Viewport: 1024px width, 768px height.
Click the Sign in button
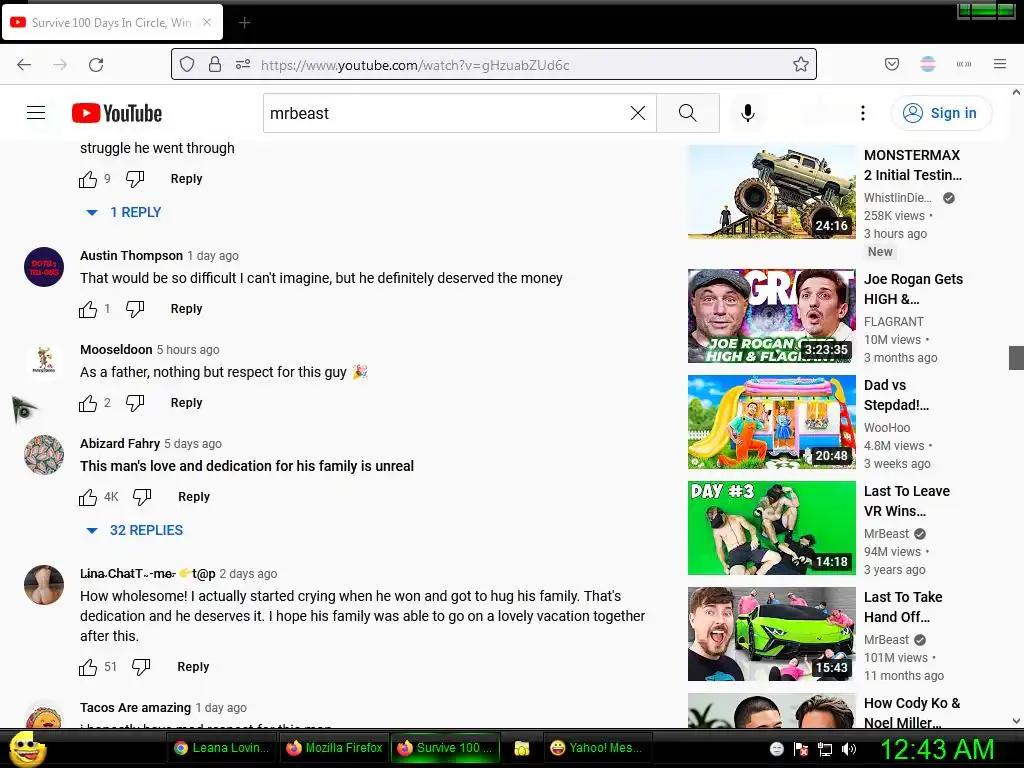pos(941,113)
